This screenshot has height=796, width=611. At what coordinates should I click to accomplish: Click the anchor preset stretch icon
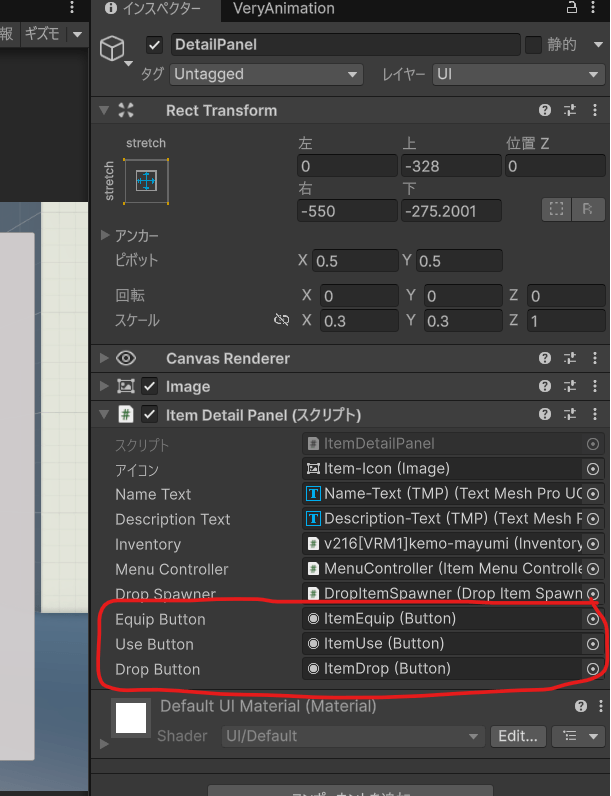146,181
